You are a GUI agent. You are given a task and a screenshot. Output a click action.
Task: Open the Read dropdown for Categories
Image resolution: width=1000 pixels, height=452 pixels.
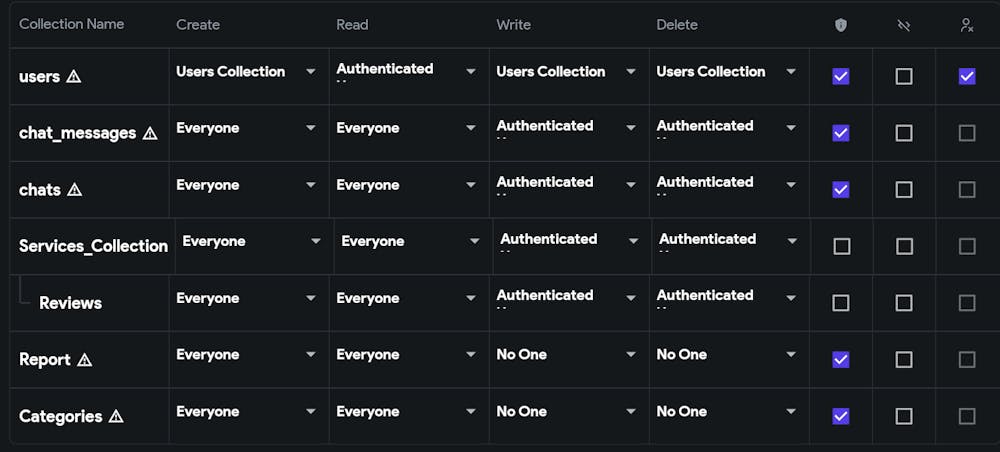(x=407, y=412)
